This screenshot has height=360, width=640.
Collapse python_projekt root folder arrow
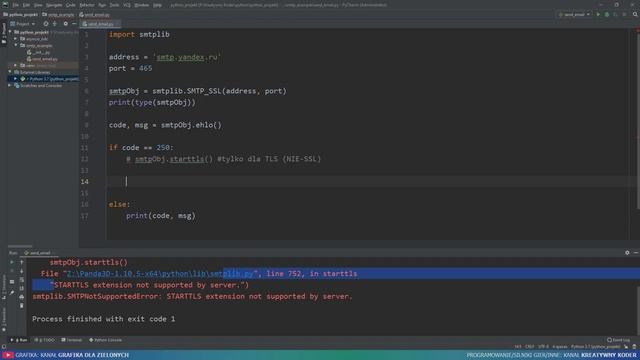tap(11, 32)
